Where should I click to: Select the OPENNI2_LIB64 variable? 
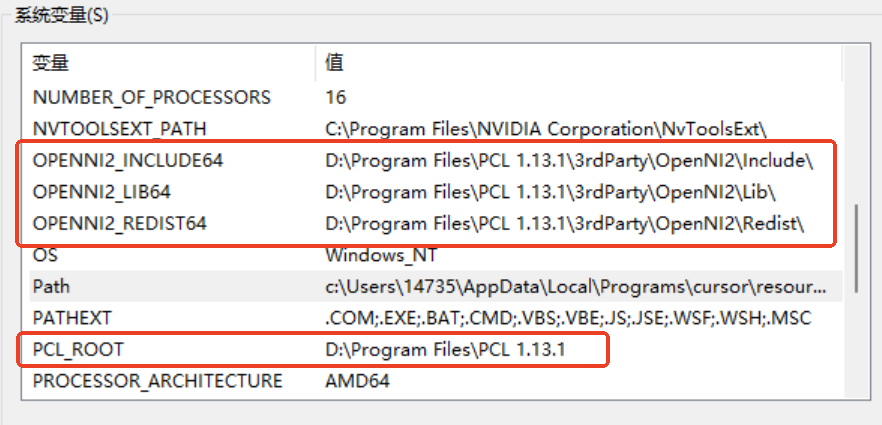[102, 192]
